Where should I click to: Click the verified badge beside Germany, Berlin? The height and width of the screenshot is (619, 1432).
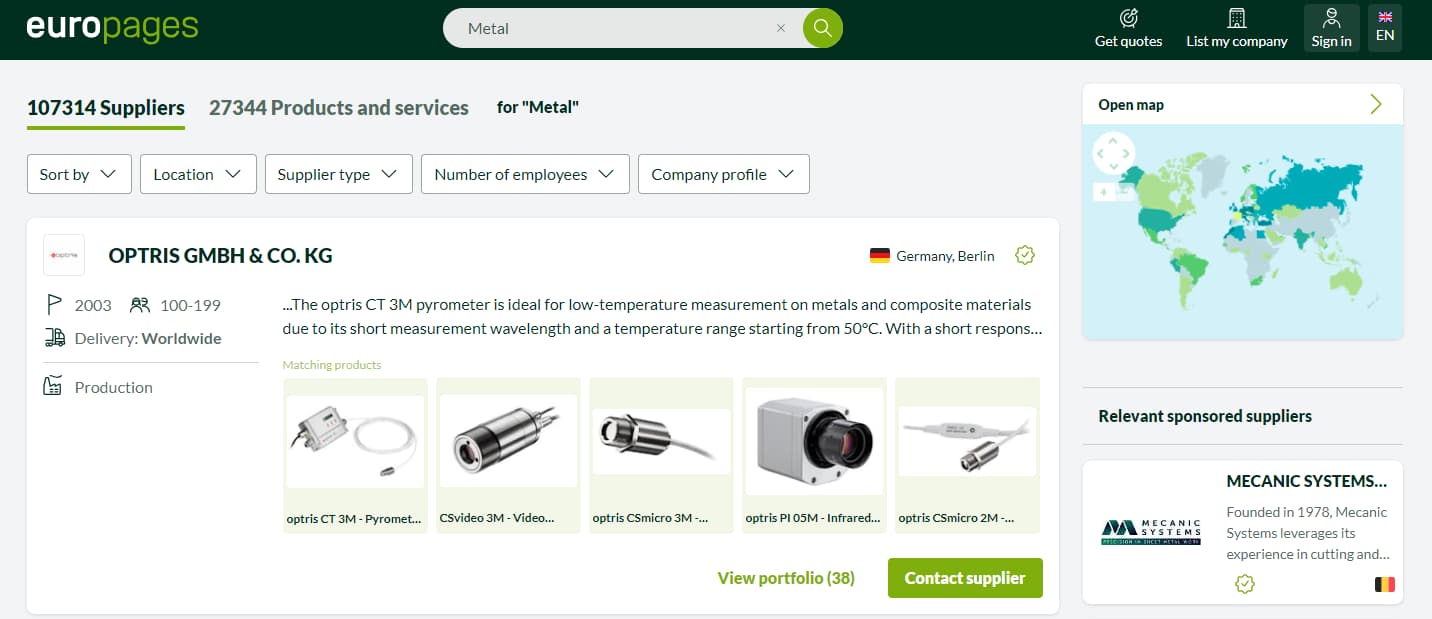(x=1024, y=255)
